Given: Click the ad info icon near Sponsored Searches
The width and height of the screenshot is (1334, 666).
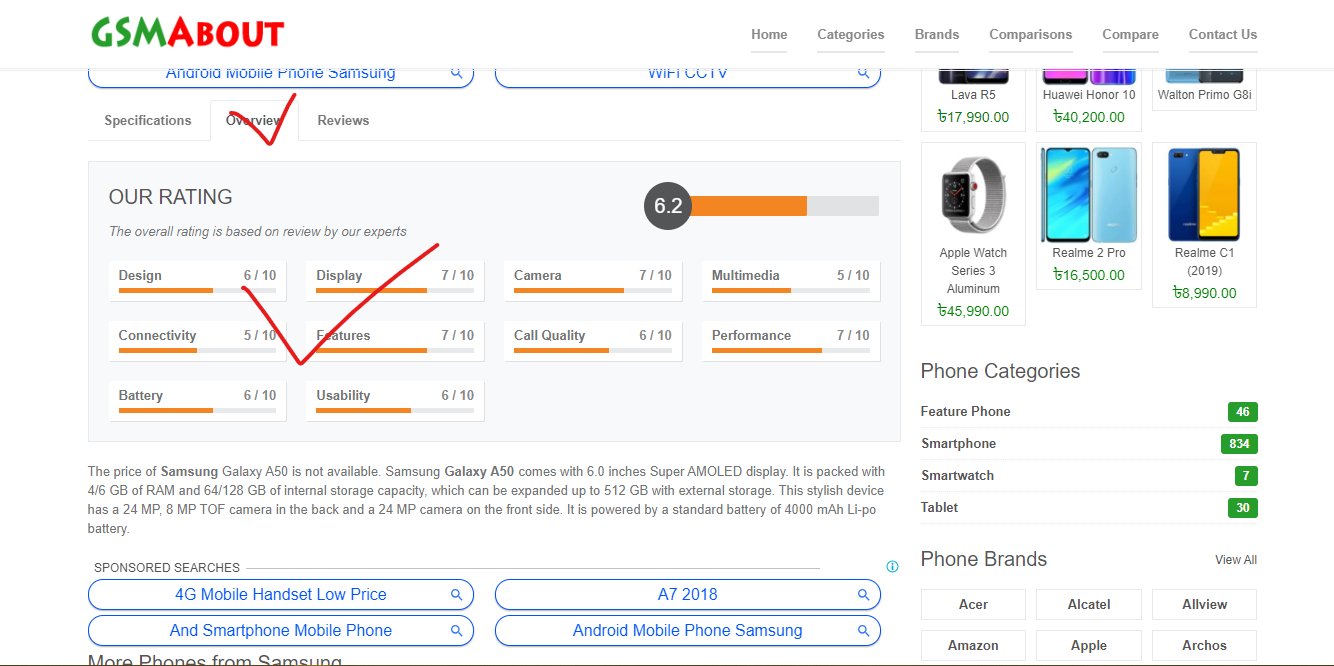Looking at the screenshot, I should [x=892, y=567].
